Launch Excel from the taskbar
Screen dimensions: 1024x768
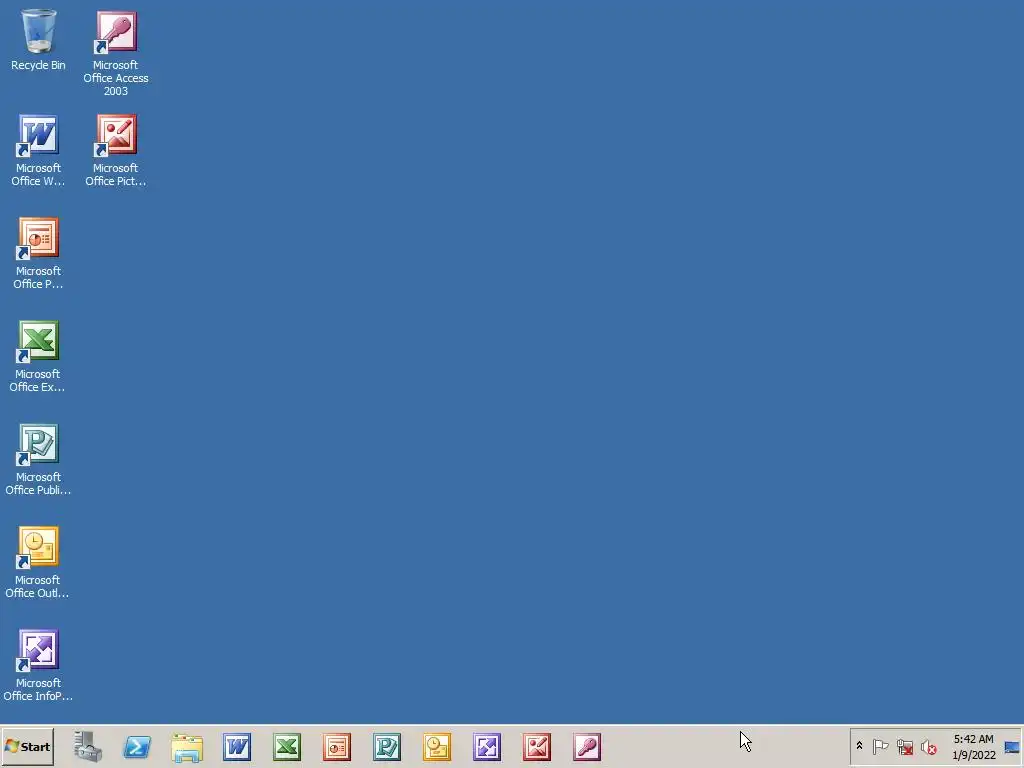coord(287,746)
